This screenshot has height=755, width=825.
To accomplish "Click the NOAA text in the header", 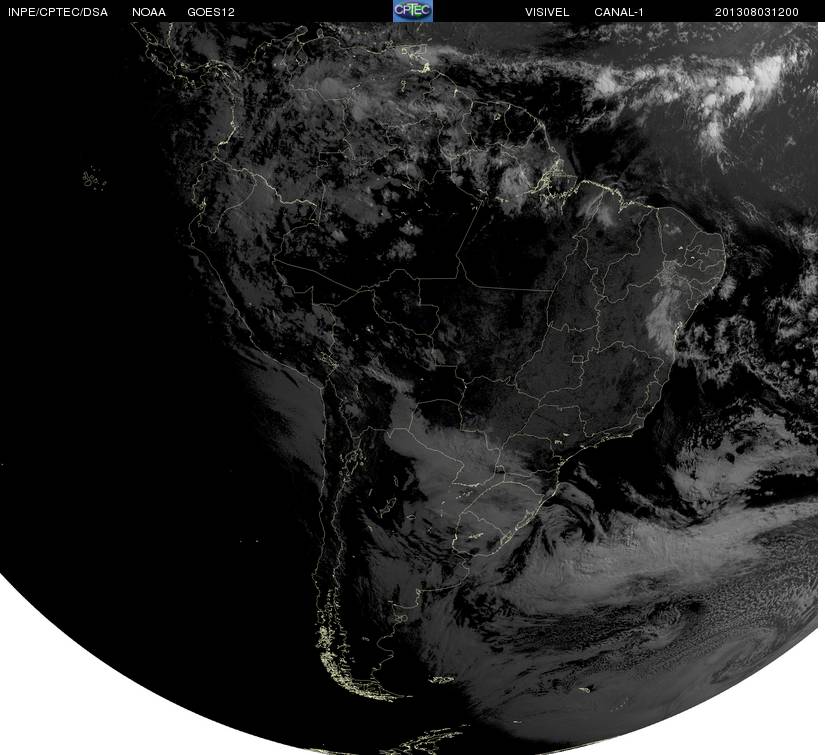I will coord(149,12).
